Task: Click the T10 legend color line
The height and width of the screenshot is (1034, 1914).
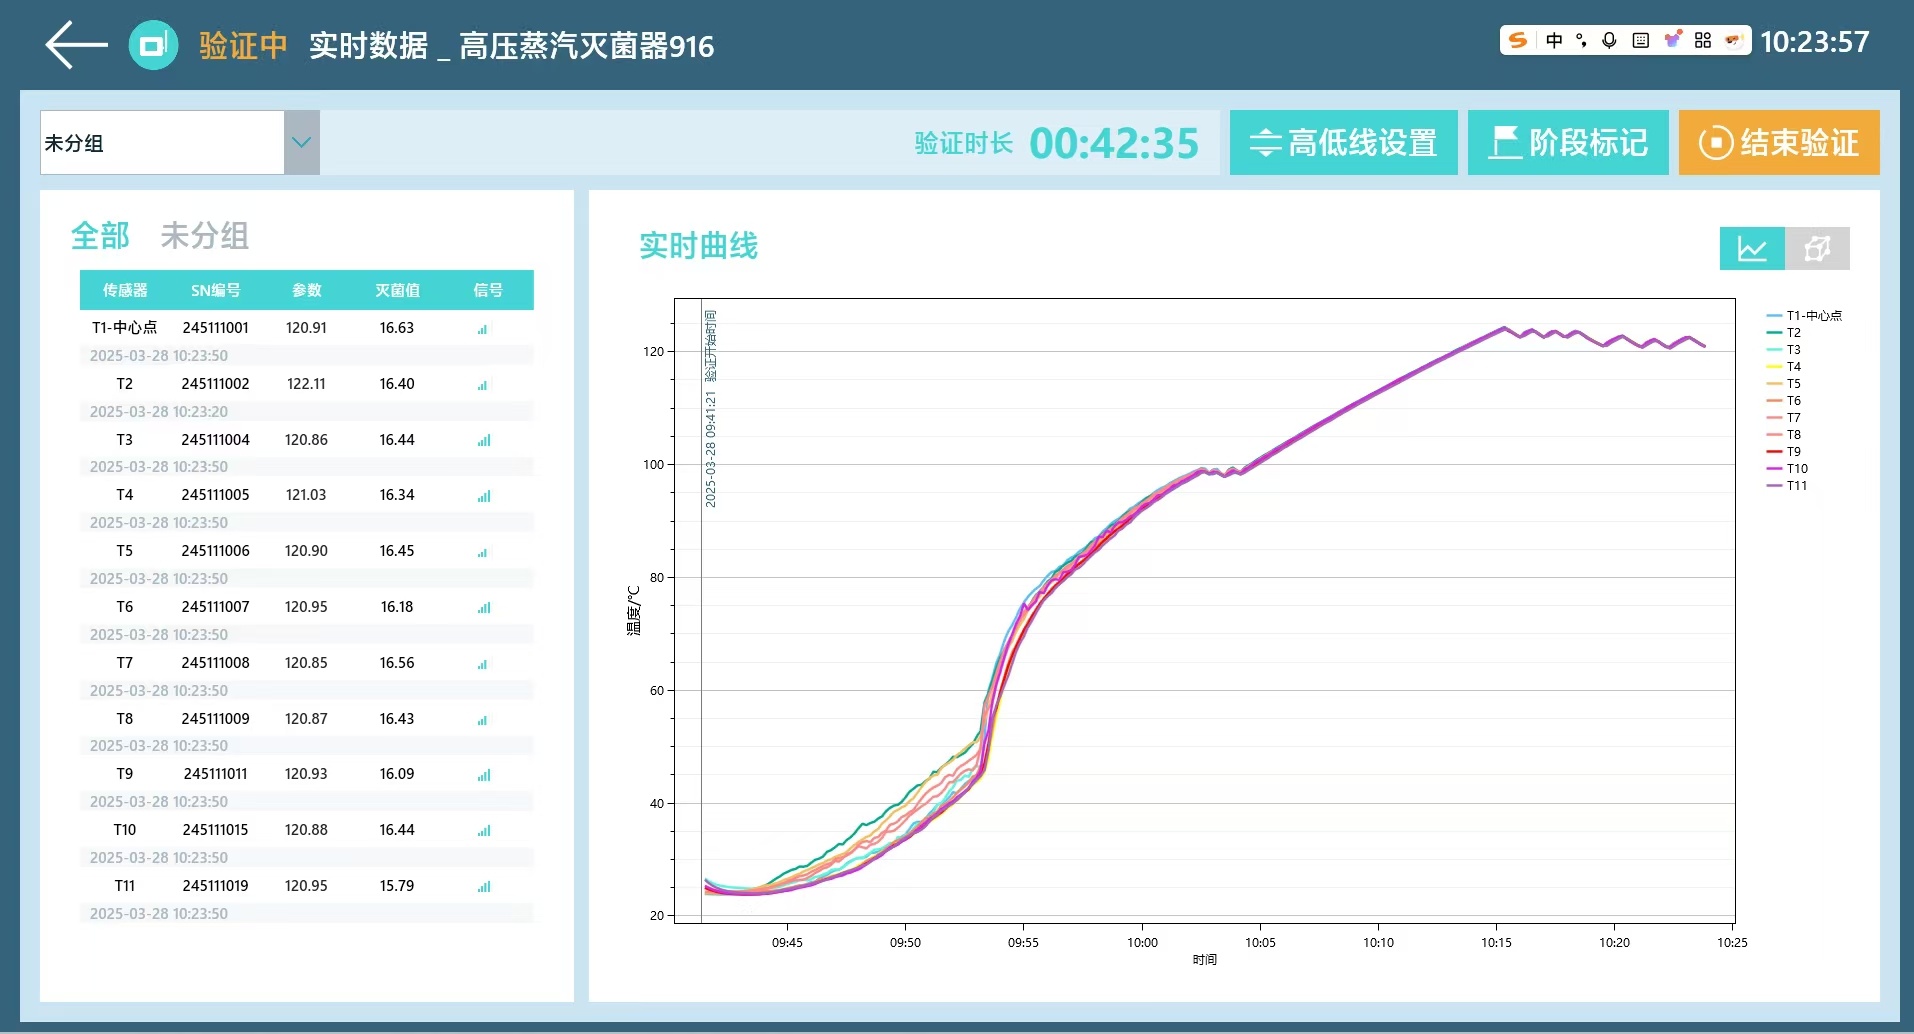Action: tap(1774, 469)
